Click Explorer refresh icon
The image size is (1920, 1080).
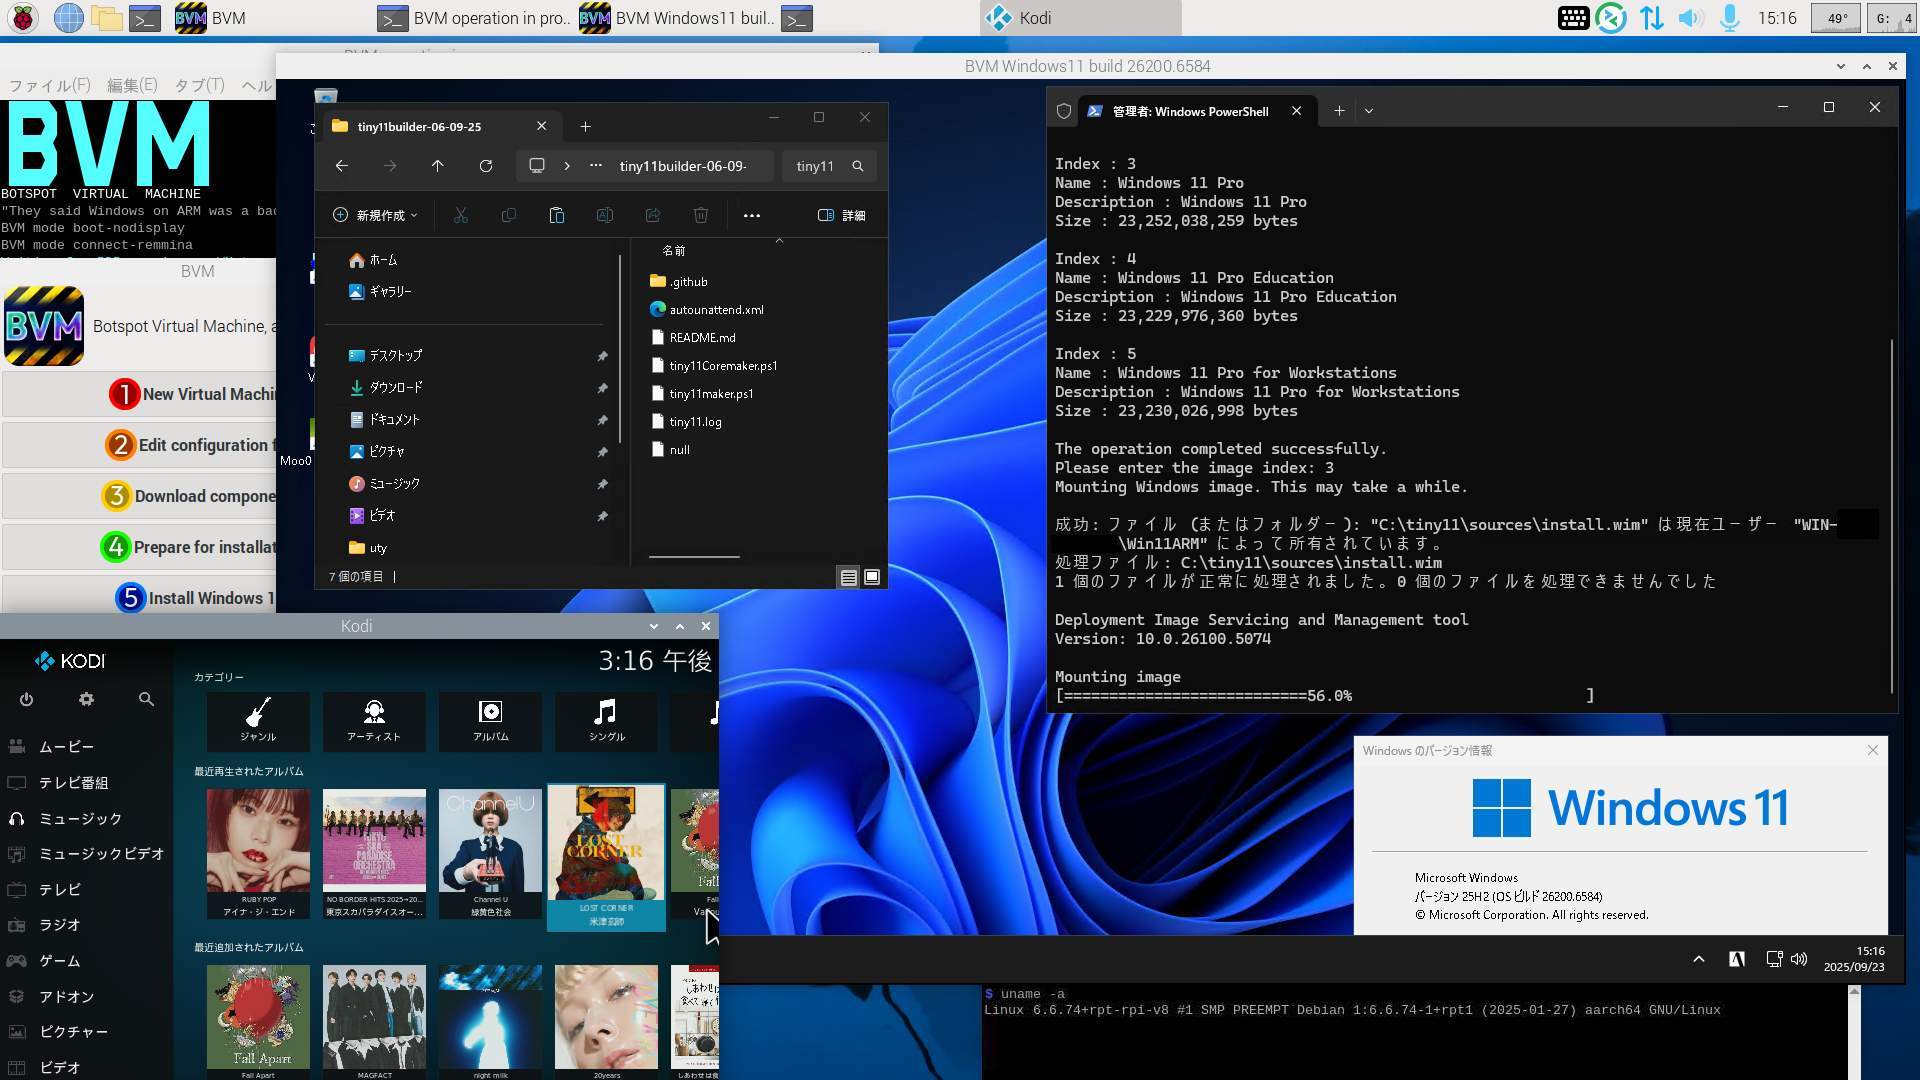(x=485, y=166)
